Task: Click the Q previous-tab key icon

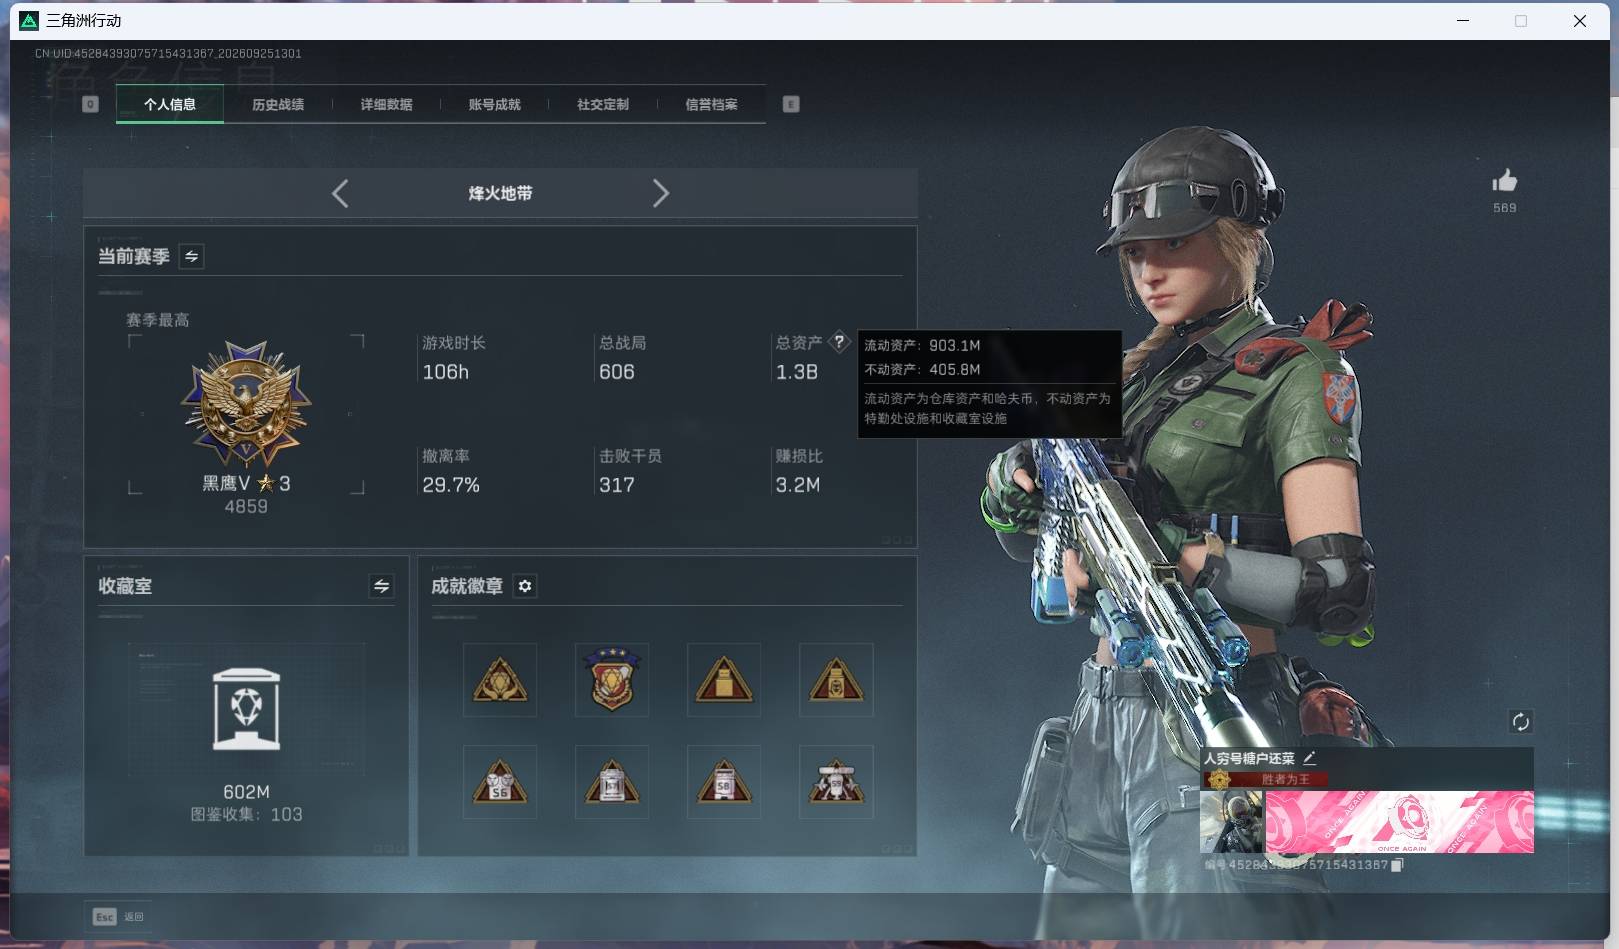Action: [x=90, y=104]
